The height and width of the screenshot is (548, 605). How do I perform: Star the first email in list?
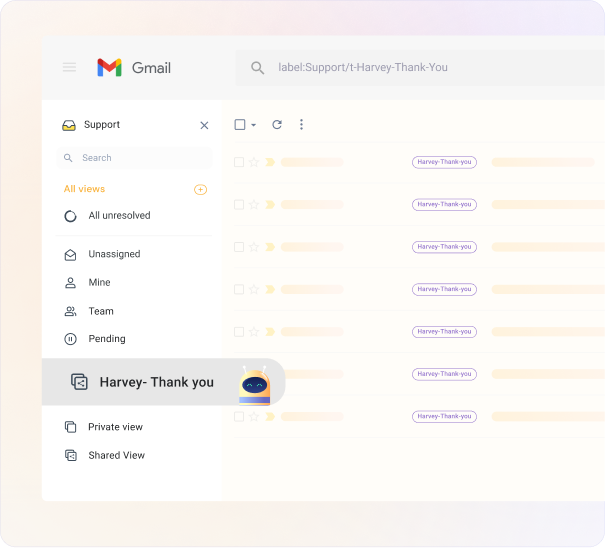pos(254,162)
